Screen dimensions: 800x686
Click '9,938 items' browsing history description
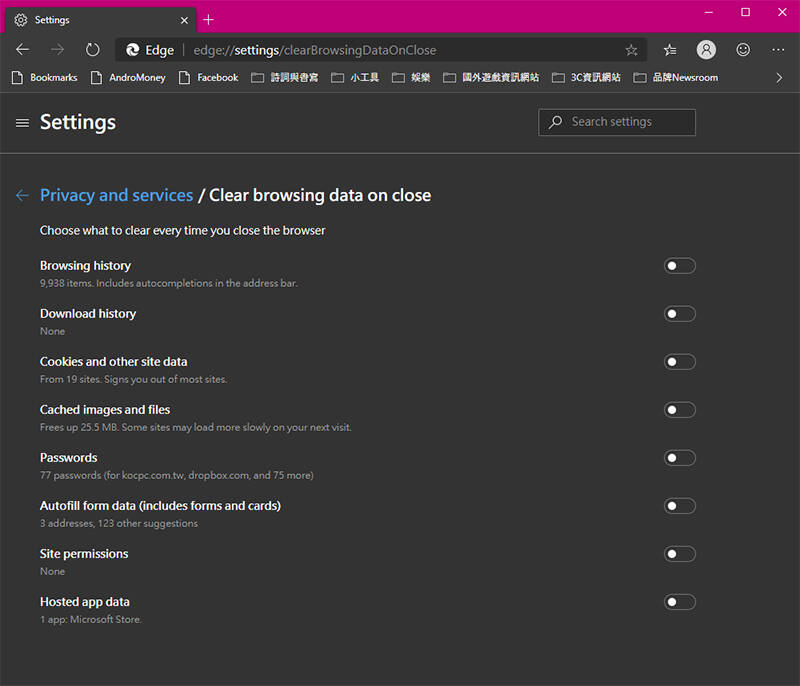[x=168, y=283]
